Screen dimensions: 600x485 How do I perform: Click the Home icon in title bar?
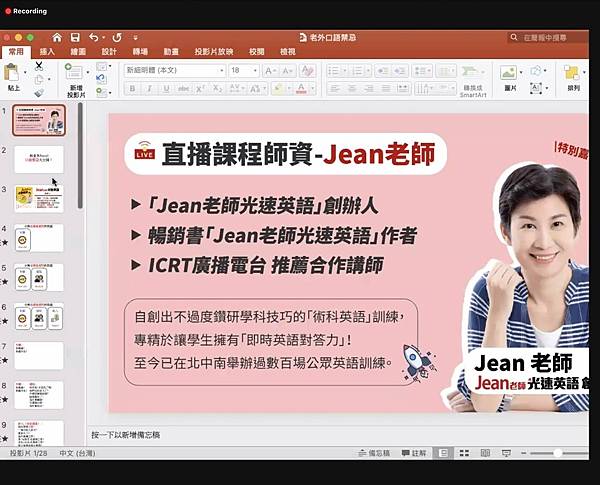[x=57, y=38]
